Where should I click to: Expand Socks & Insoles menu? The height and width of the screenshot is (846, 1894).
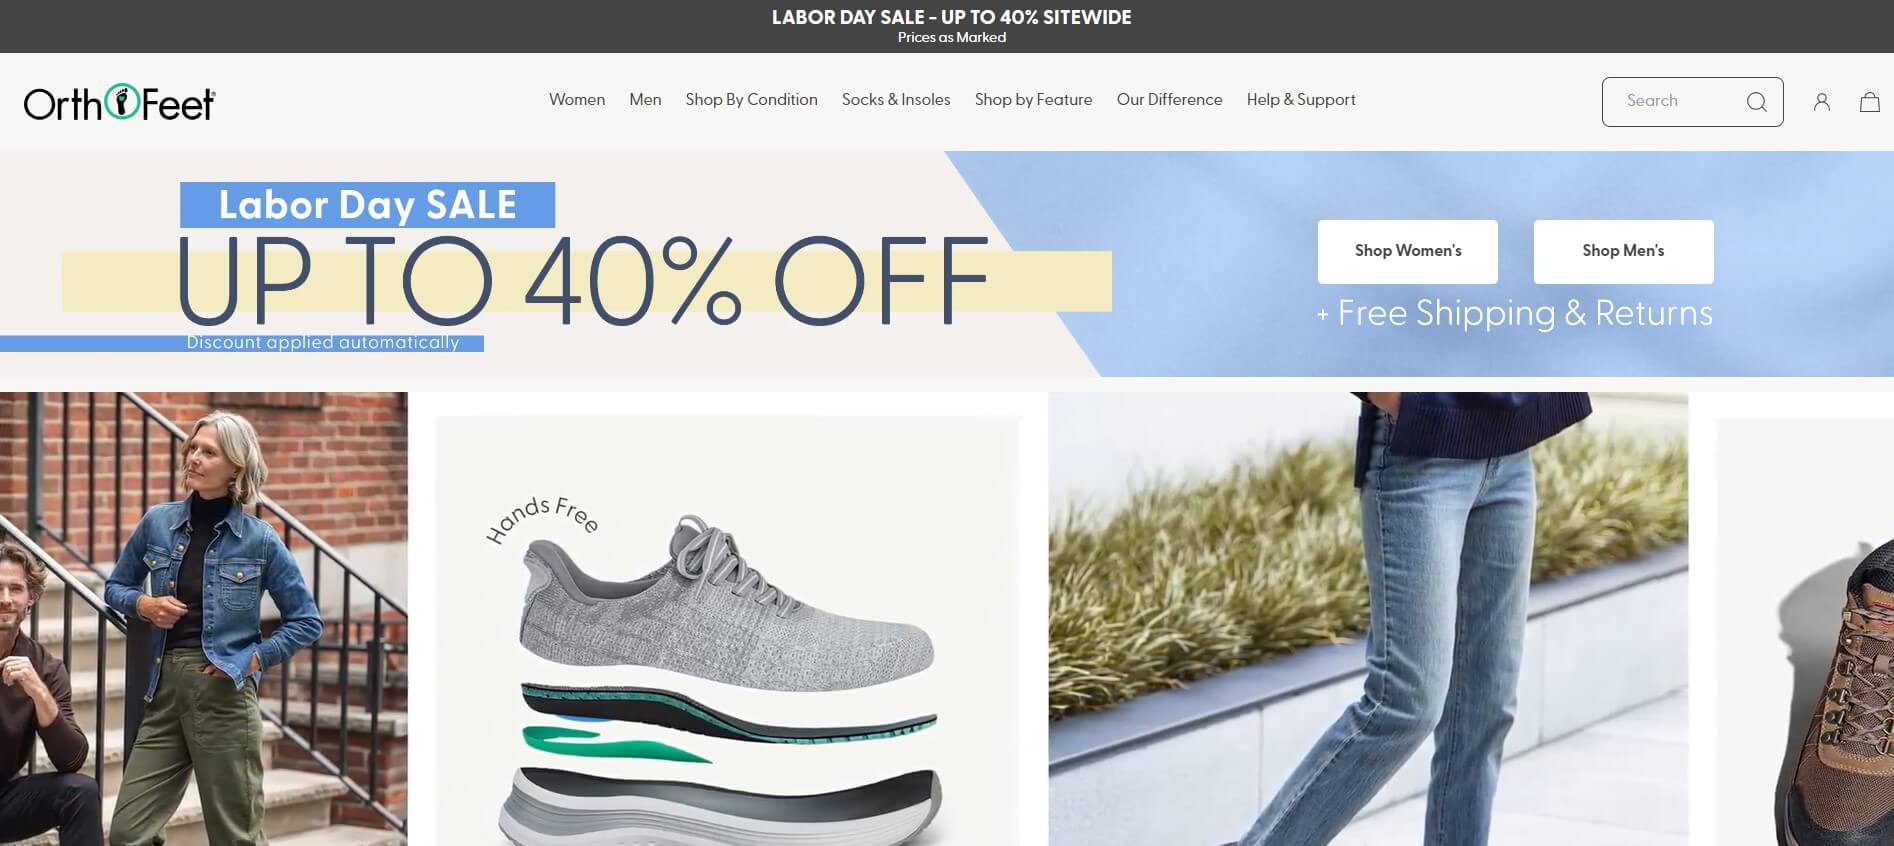896,100
